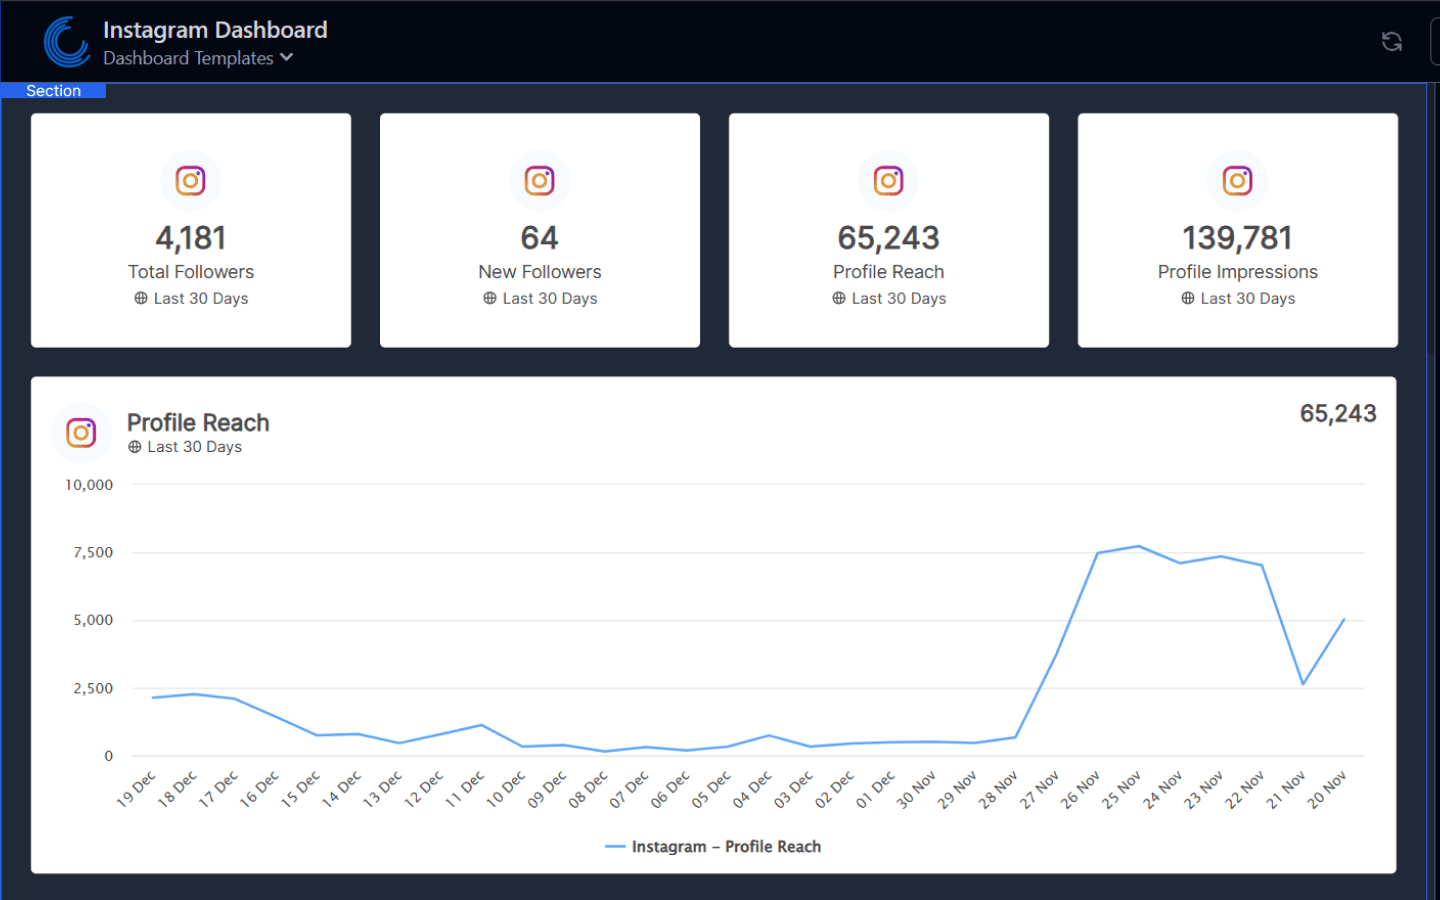
Task: Toggle the globe icon on New Followers card
Action: click(x=489, y=298)
